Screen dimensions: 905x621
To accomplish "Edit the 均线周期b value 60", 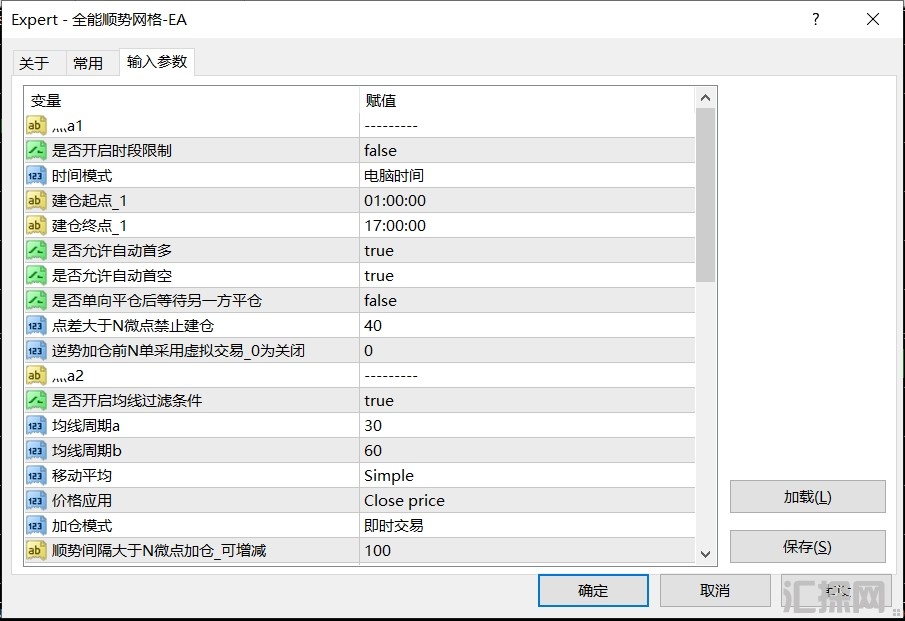I will [526, 450].
